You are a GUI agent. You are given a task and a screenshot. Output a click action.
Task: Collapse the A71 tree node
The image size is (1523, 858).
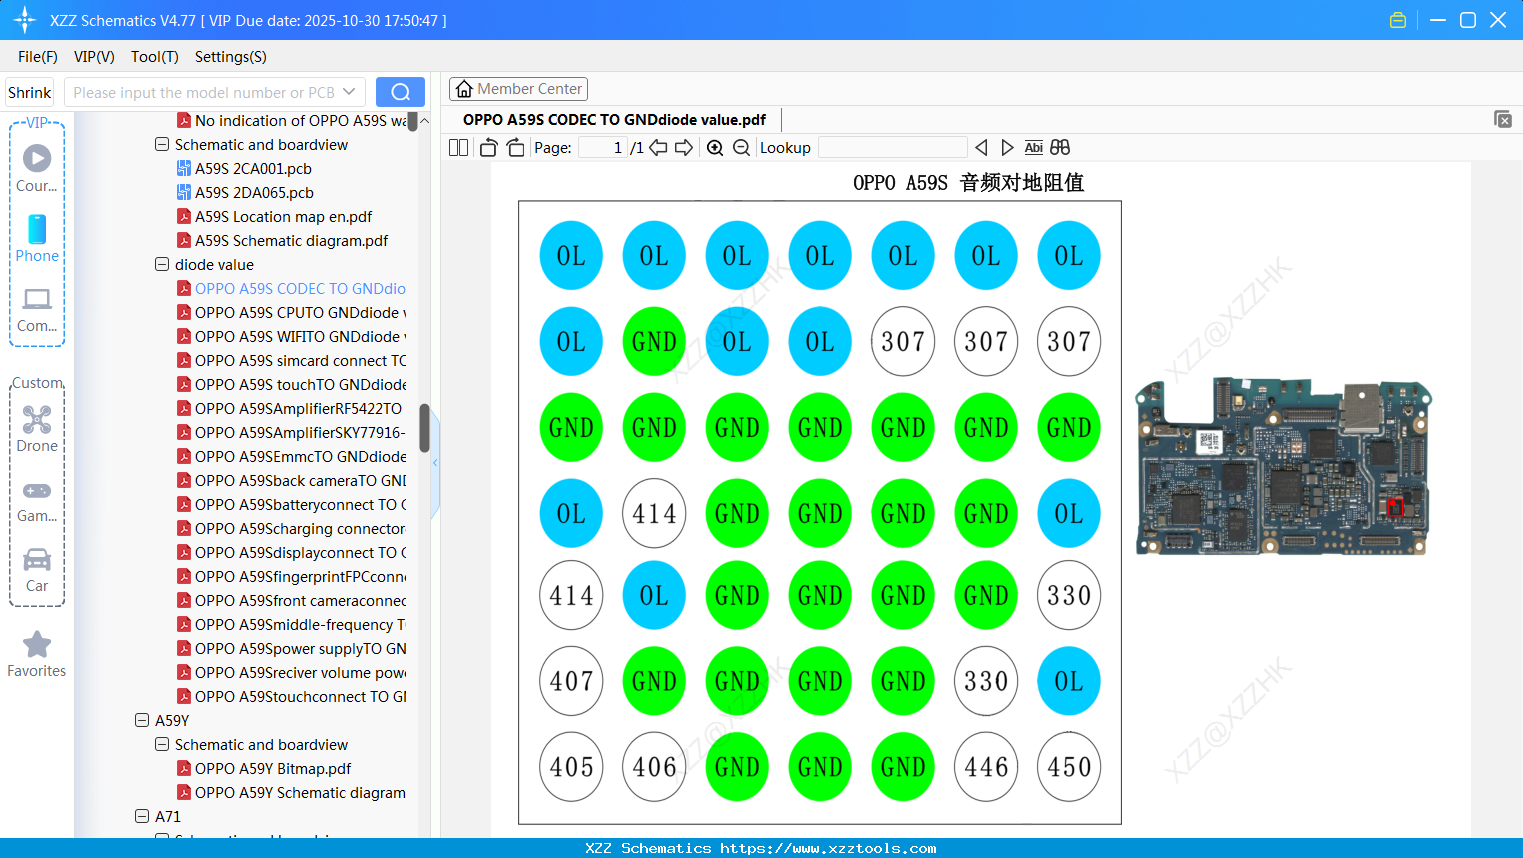pos(142,817)
